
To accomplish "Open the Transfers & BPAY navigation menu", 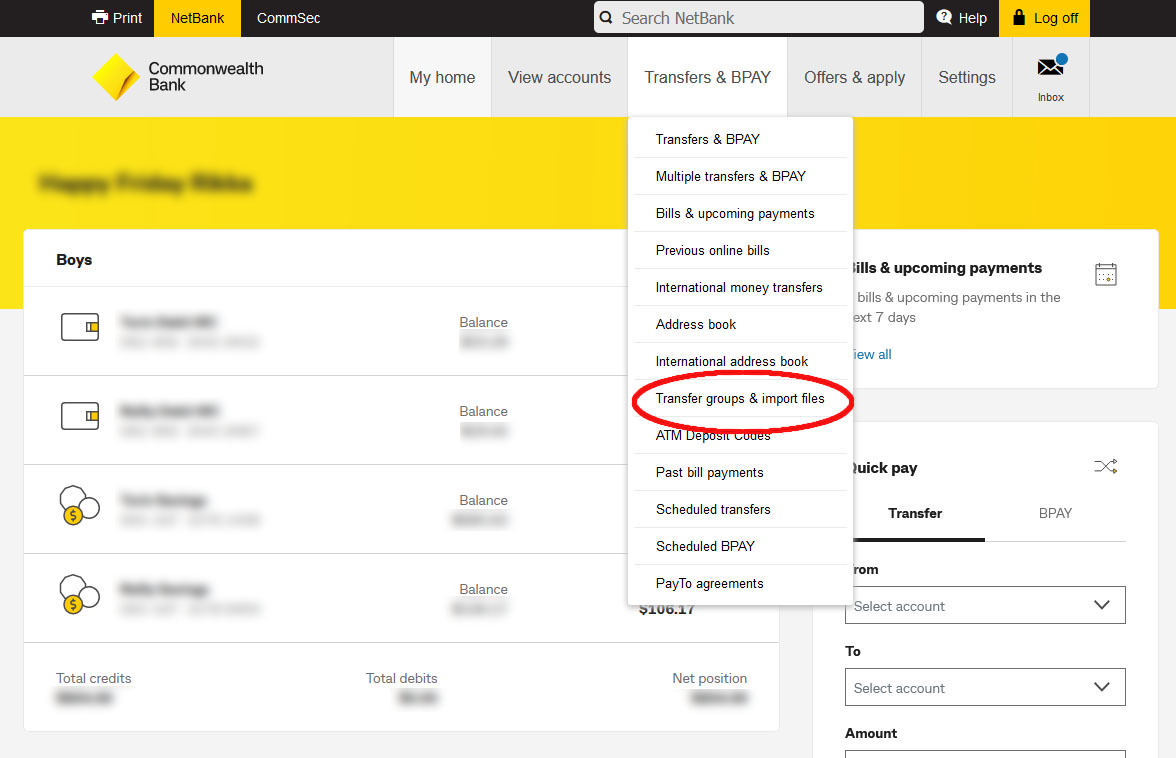I will click(x=707, y=77).
